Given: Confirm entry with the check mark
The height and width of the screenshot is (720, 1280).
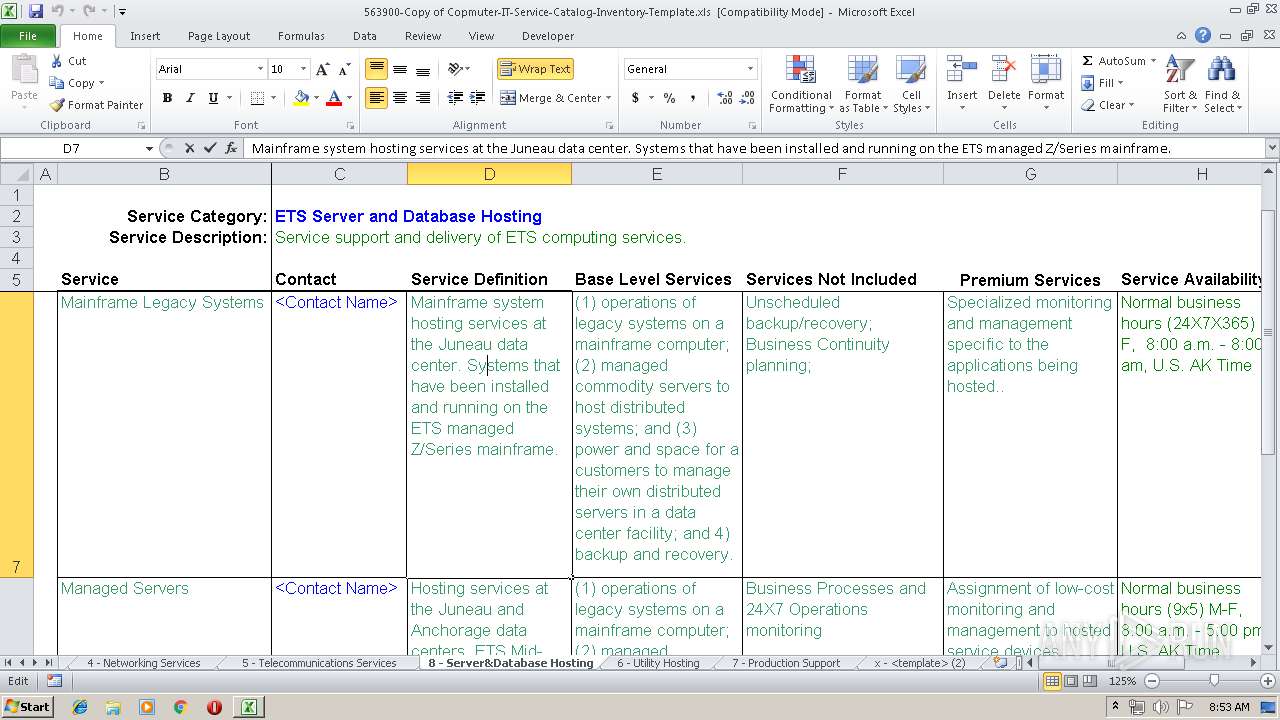Looking at the screenshot, I should pos(210,148).
